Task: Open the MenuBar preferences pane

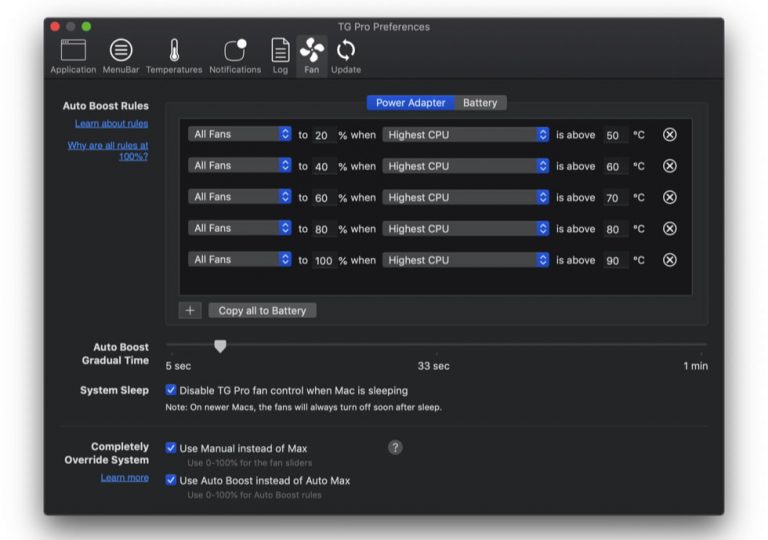Action: 120,56
